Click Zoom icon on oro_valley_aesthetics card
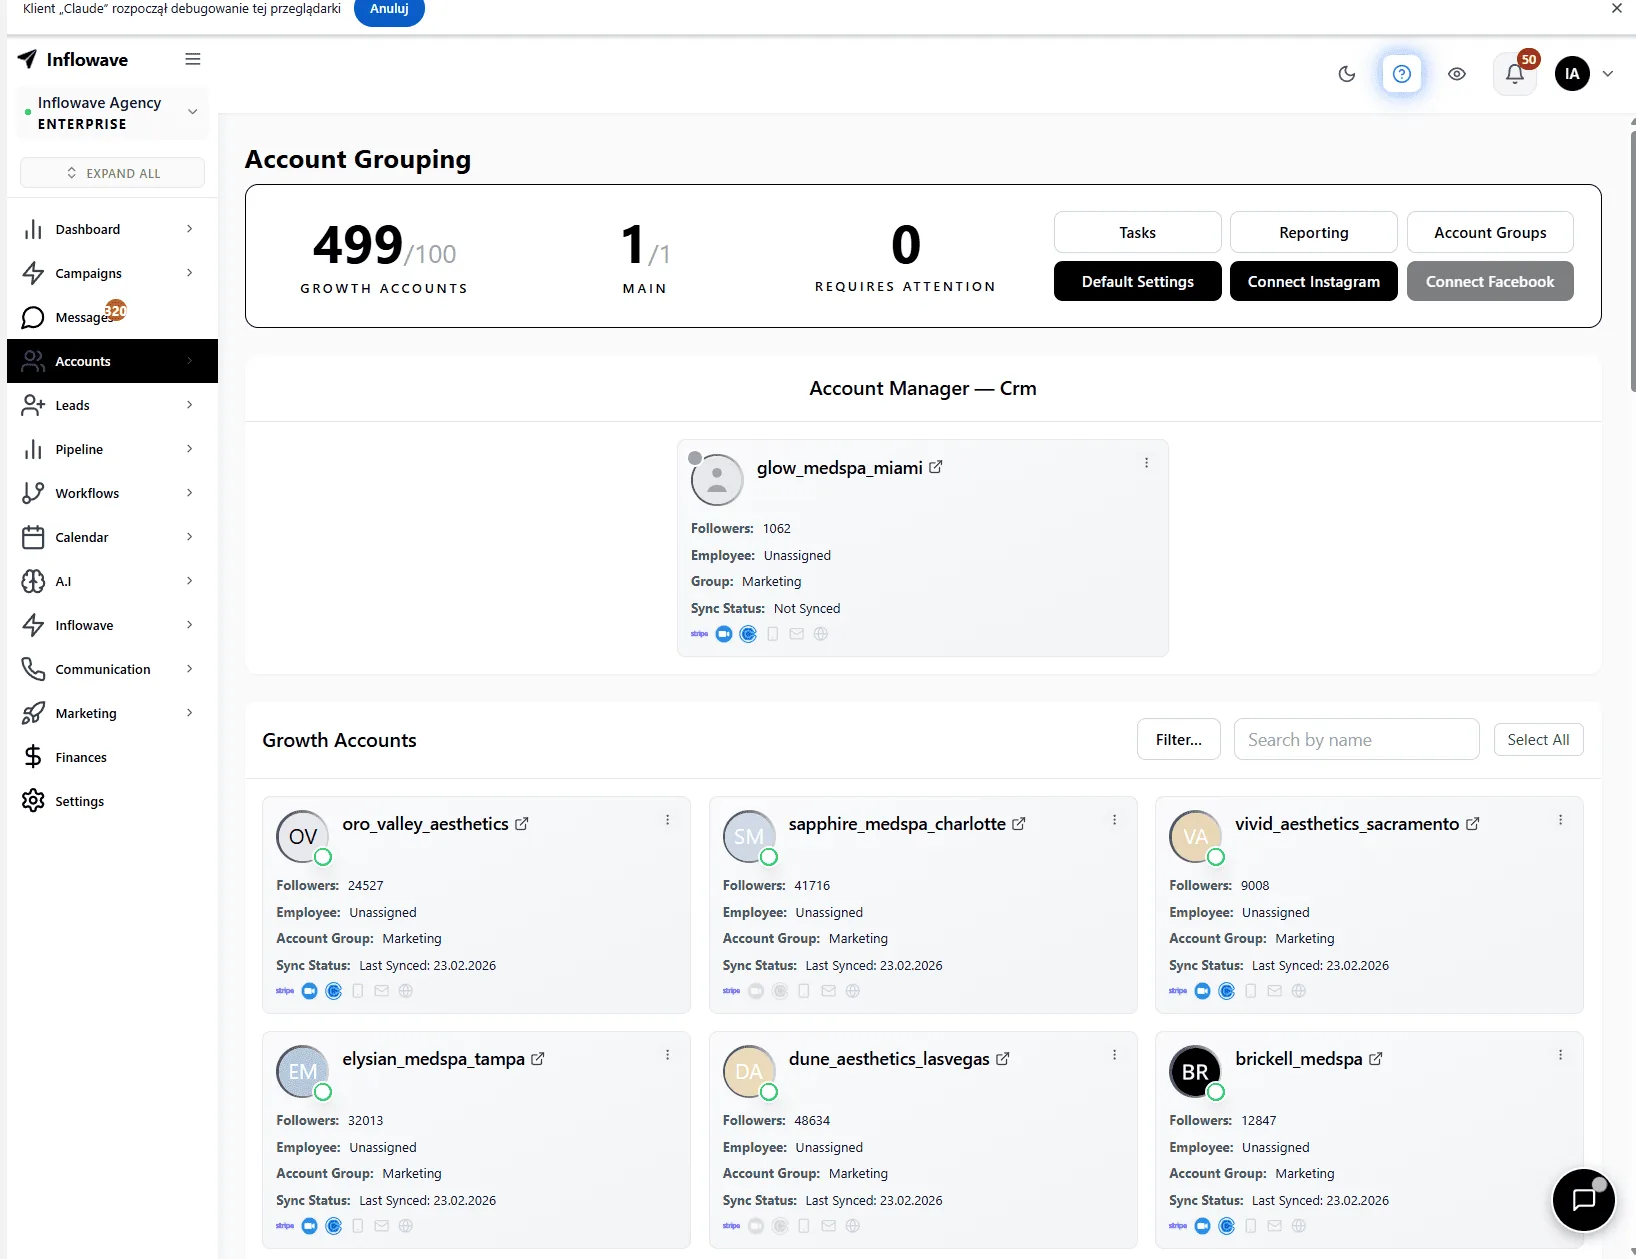This screenshot has height=1259, width=1636. point(310,991)
